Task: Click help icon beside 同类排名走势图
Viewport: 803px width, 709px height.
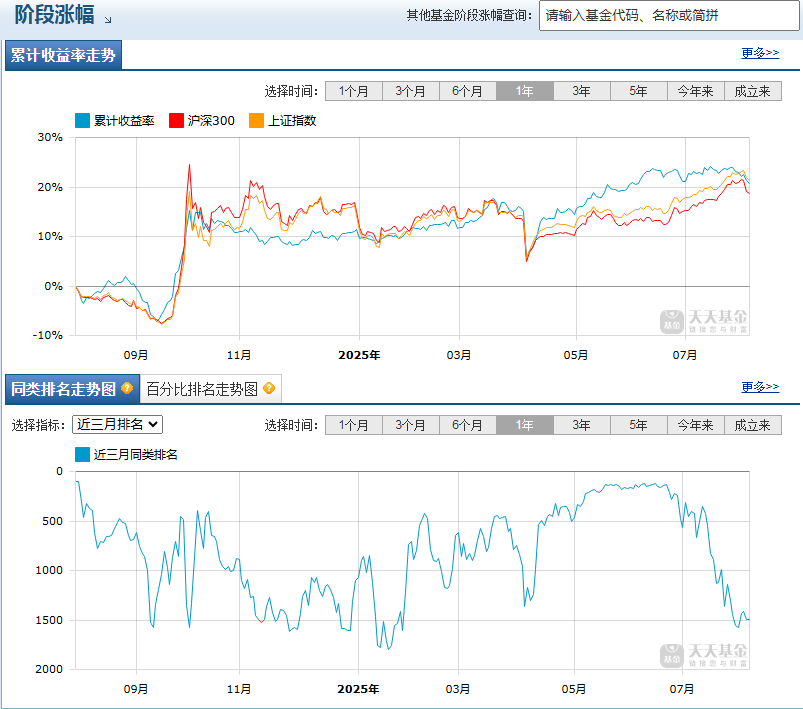Action: coord(127,388)
